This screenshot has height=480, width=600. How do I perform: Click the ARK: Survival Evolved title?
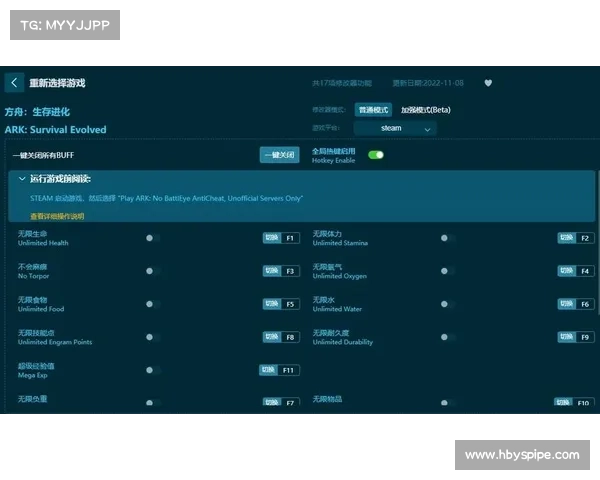pyautogui.click(x=55, y=130)
